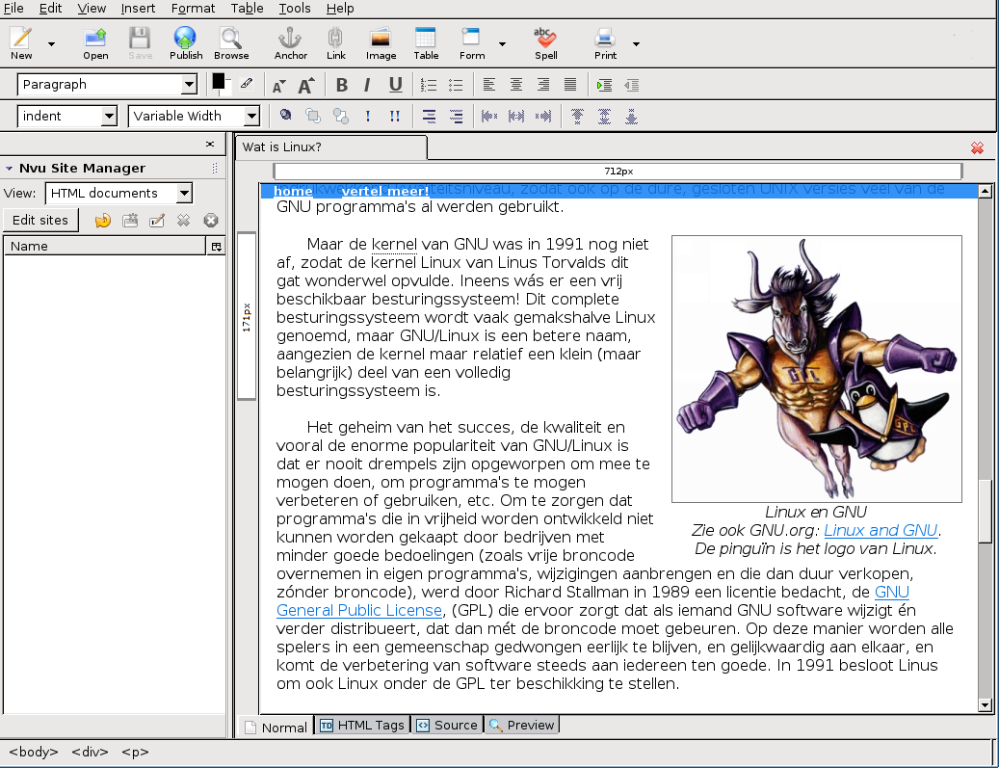Click the 'home' navigation link
This screenshot has width=999, height=768.
pyautogui.click(x=293, y=191)
